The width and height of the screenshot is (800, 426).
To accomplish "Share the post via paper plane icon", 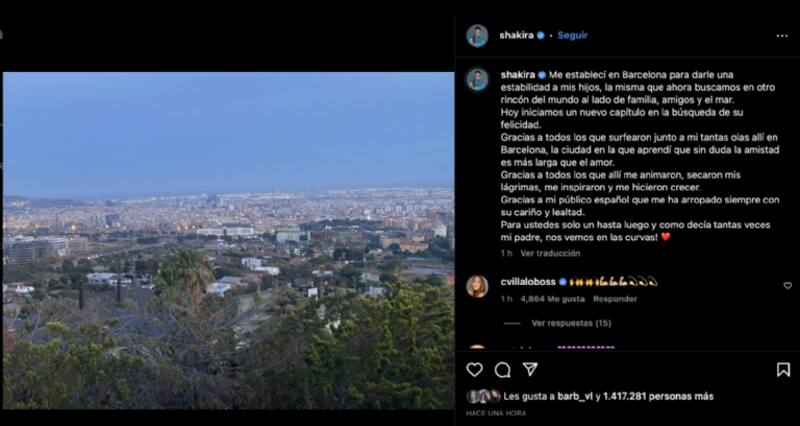I will coord(530,370).
